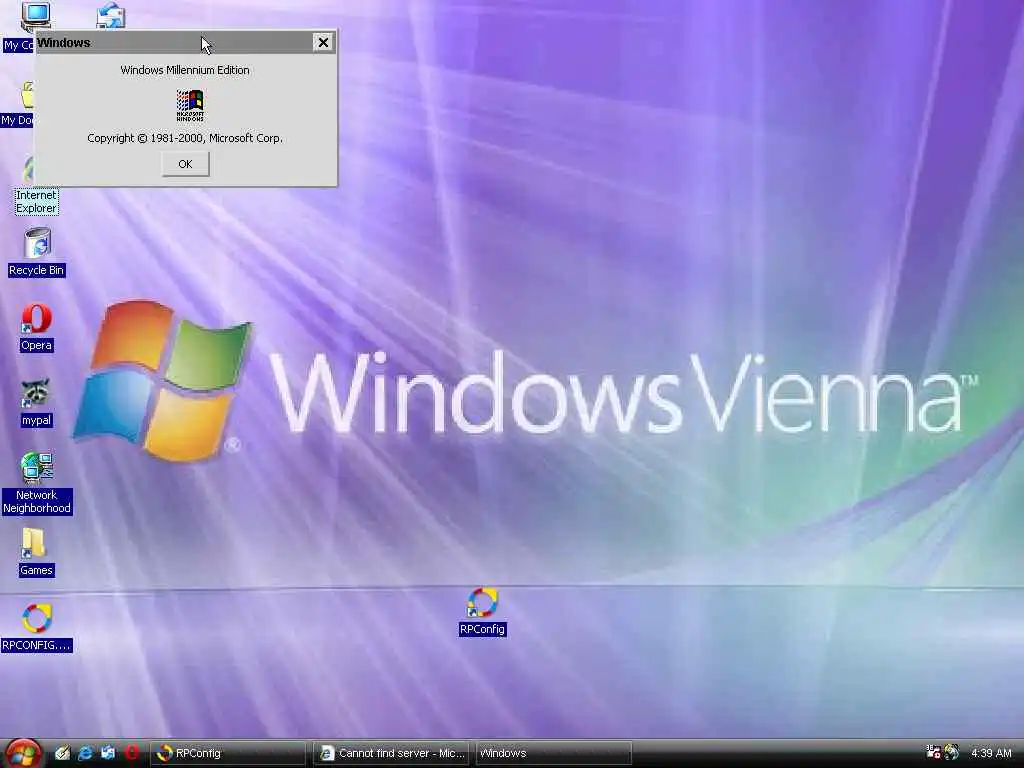Select the Internet Explorer desktop icon label
The height and width of the screenshot is (768, 1024).
coord(36,202)
